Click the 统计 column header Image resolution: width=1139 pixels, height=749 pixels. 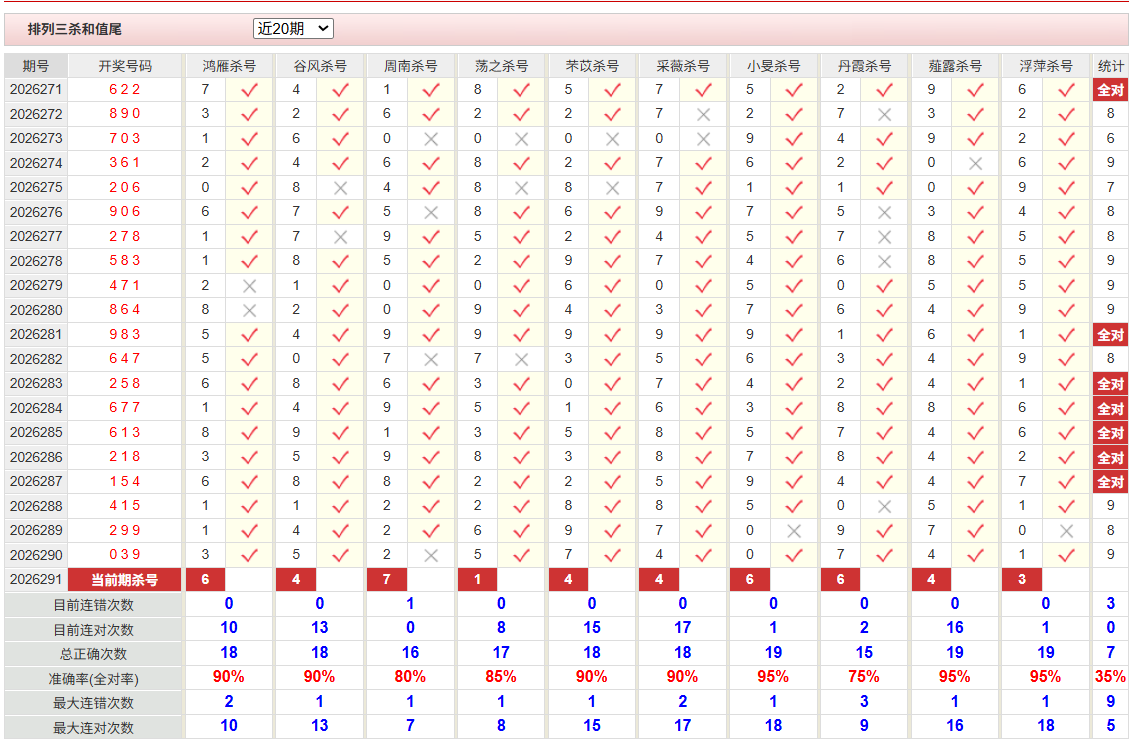point(1111,66)
